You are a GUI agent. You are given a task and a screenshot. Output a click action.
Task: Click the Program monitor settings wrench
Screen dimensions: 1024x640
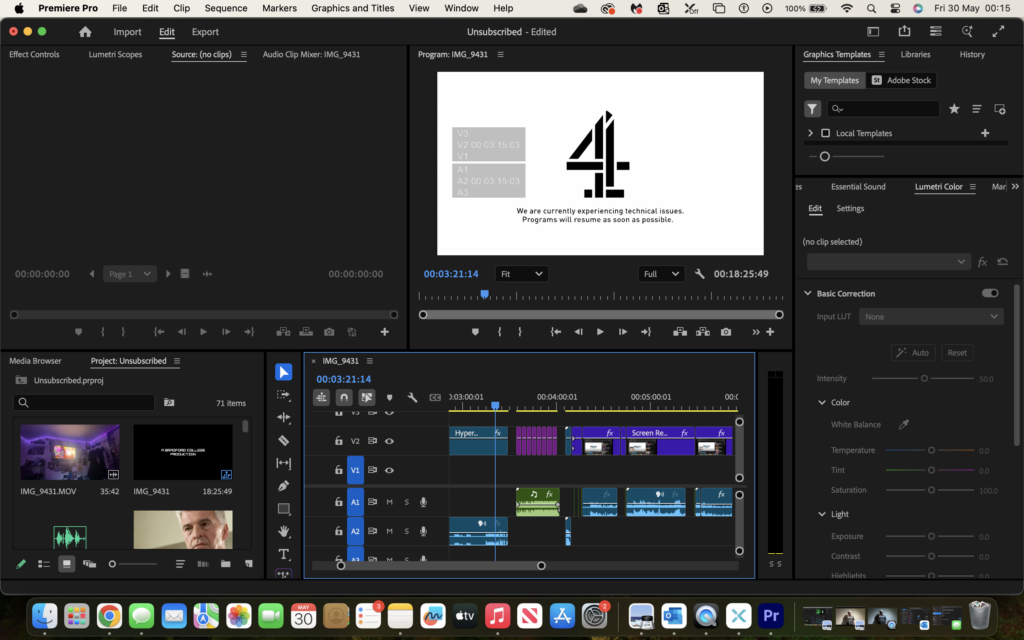[699, 274]
